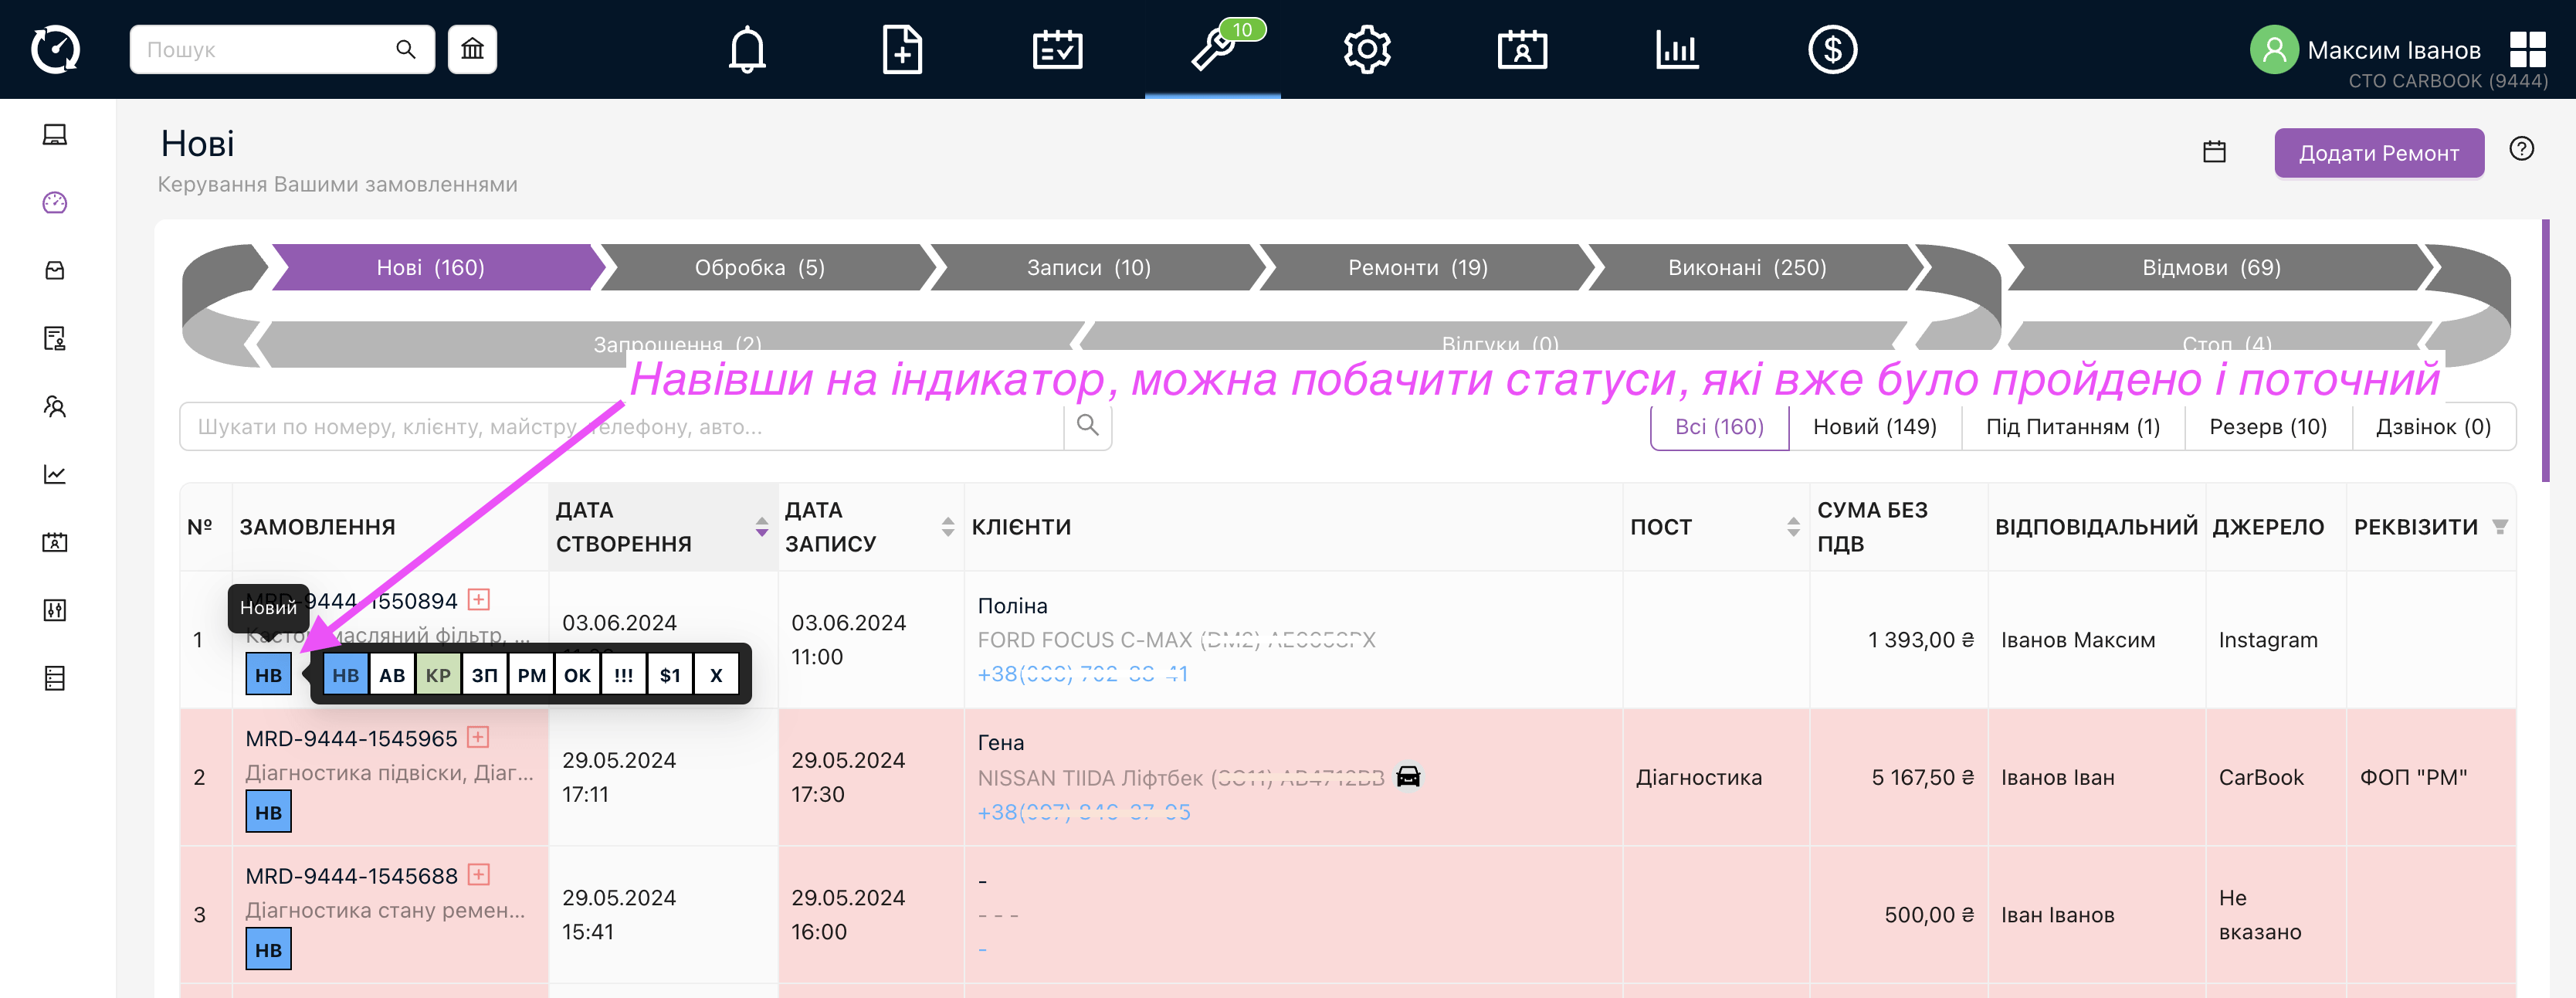Open the notifications bell icon
Screen dimensions: 2576x998
[747, 49]
